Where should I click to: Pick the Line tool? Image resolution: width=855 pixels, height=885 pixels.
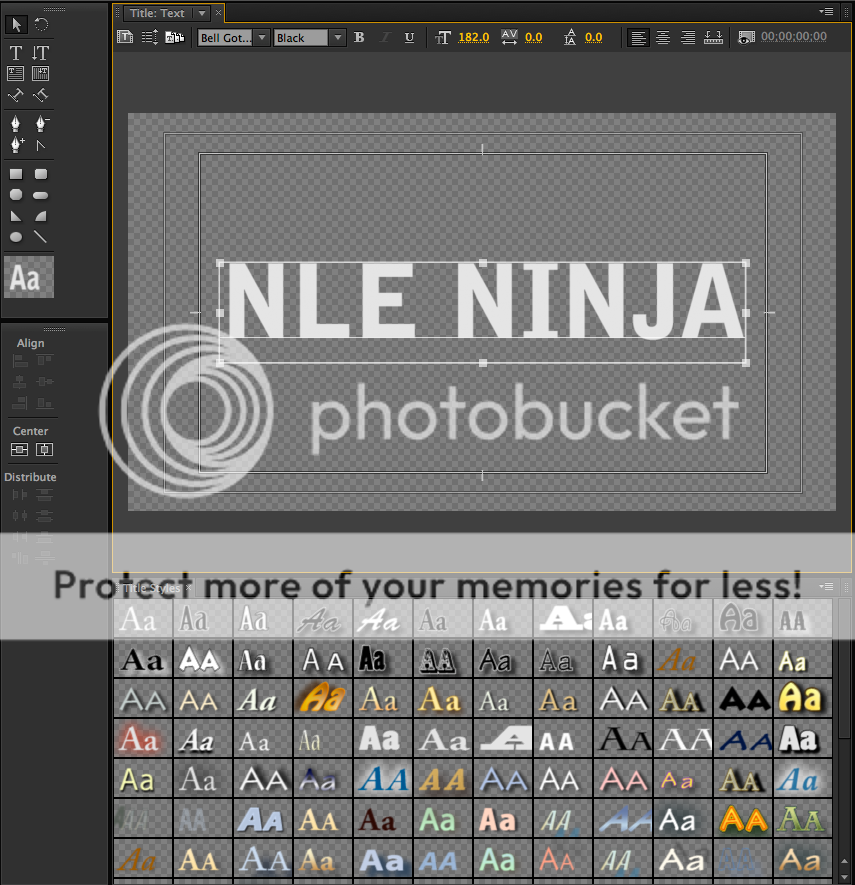[40, 236]
